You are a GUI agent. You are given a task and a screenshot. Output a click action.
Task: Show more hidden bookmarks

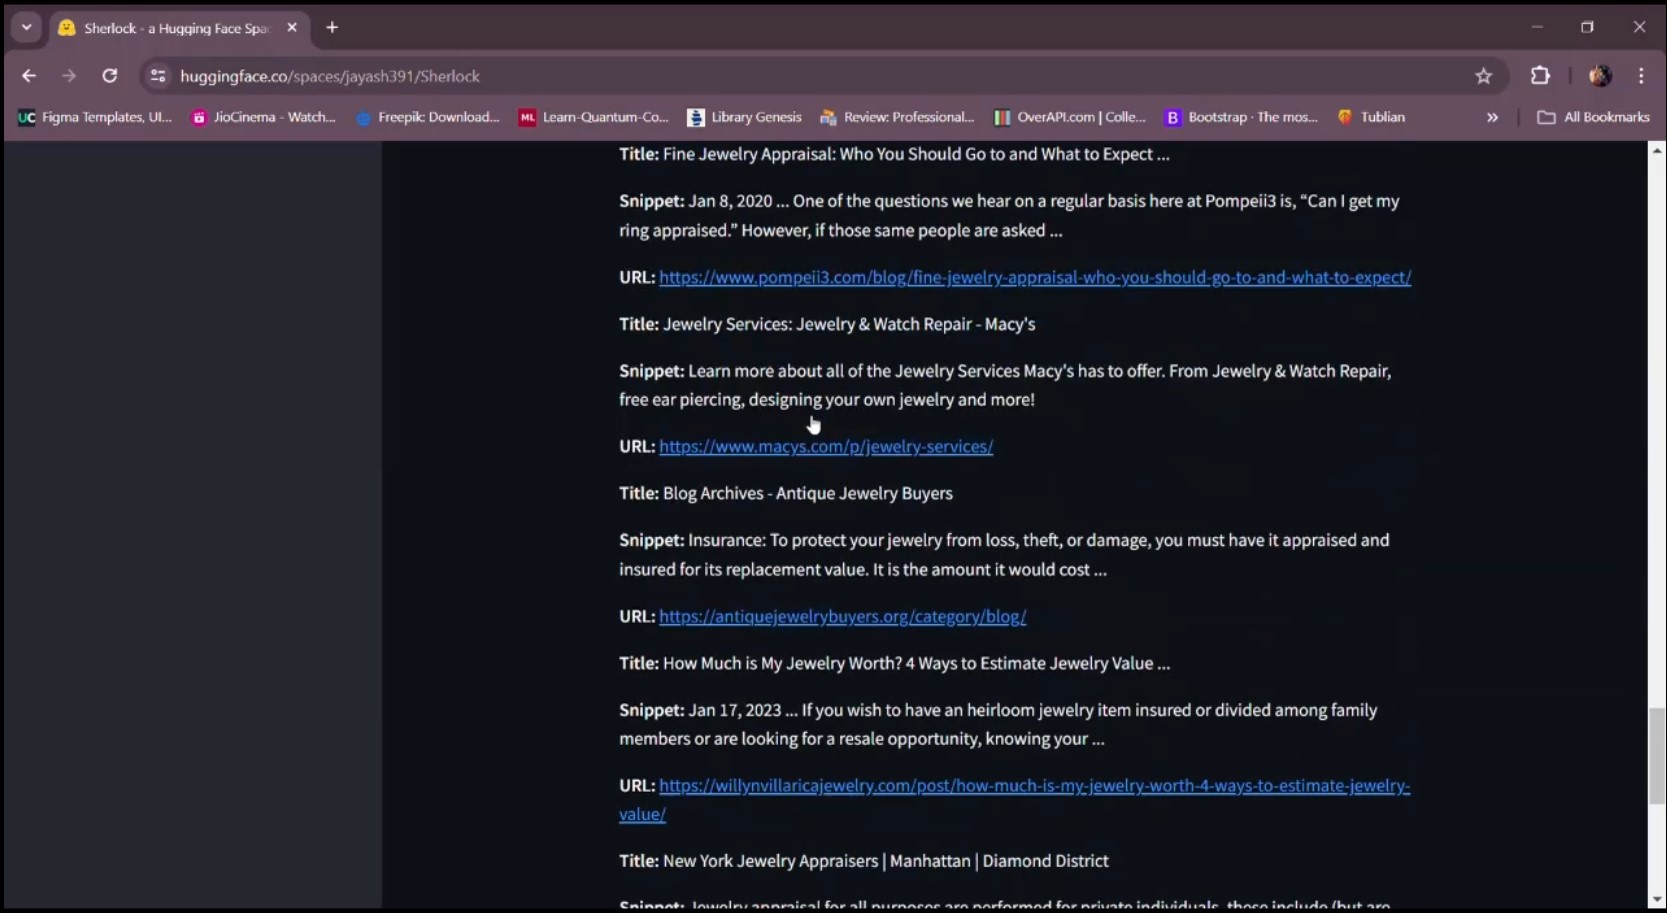coord(1492,117)
